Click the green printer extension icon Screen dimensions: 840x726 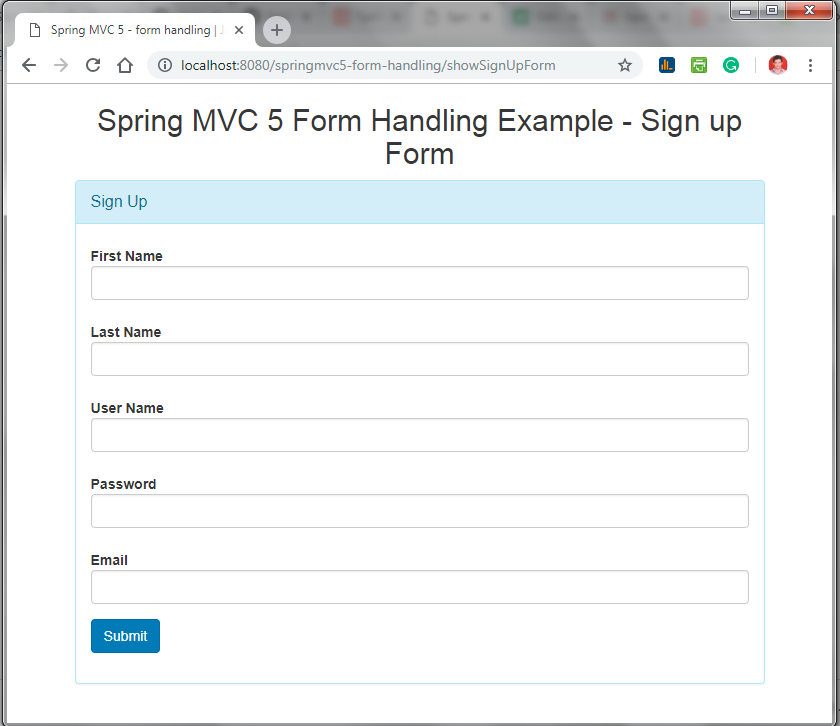(699, 65)
